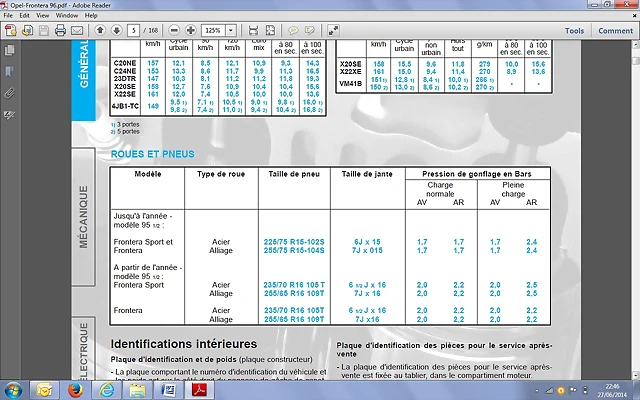Open the Edit menu
This screenshot has width=640, height=400.
(24, 16)
